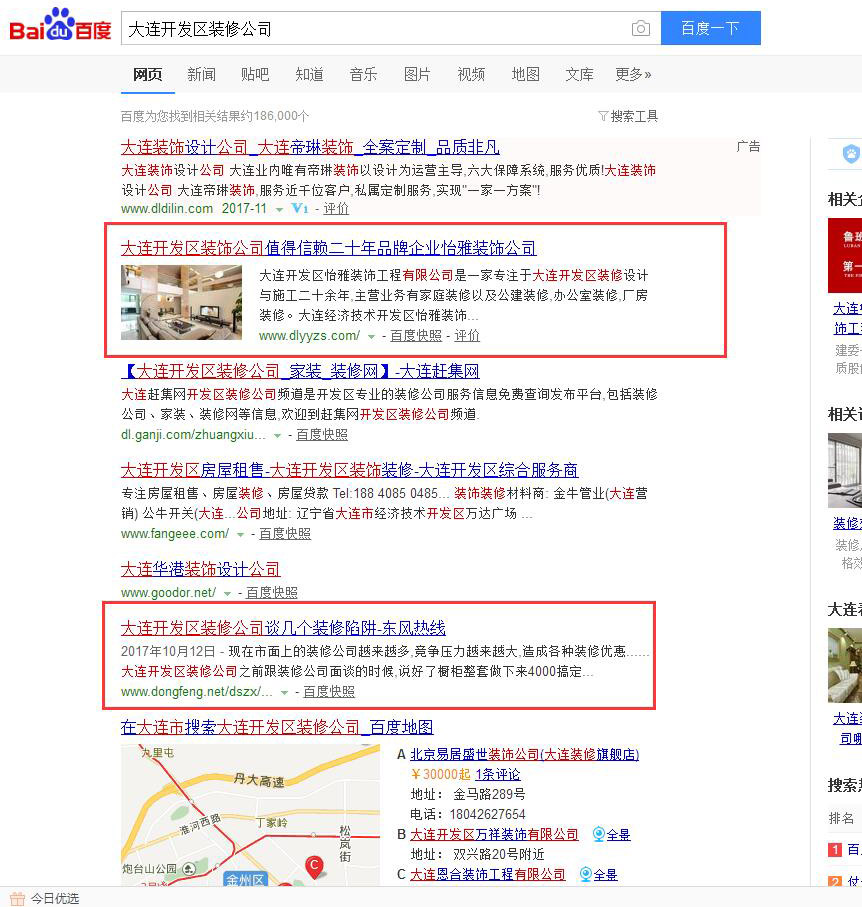This screenshot has width=862, height=907.
Task: Click the 1条评论 review link
Action: pyautogui.click(x=498, y=774)
